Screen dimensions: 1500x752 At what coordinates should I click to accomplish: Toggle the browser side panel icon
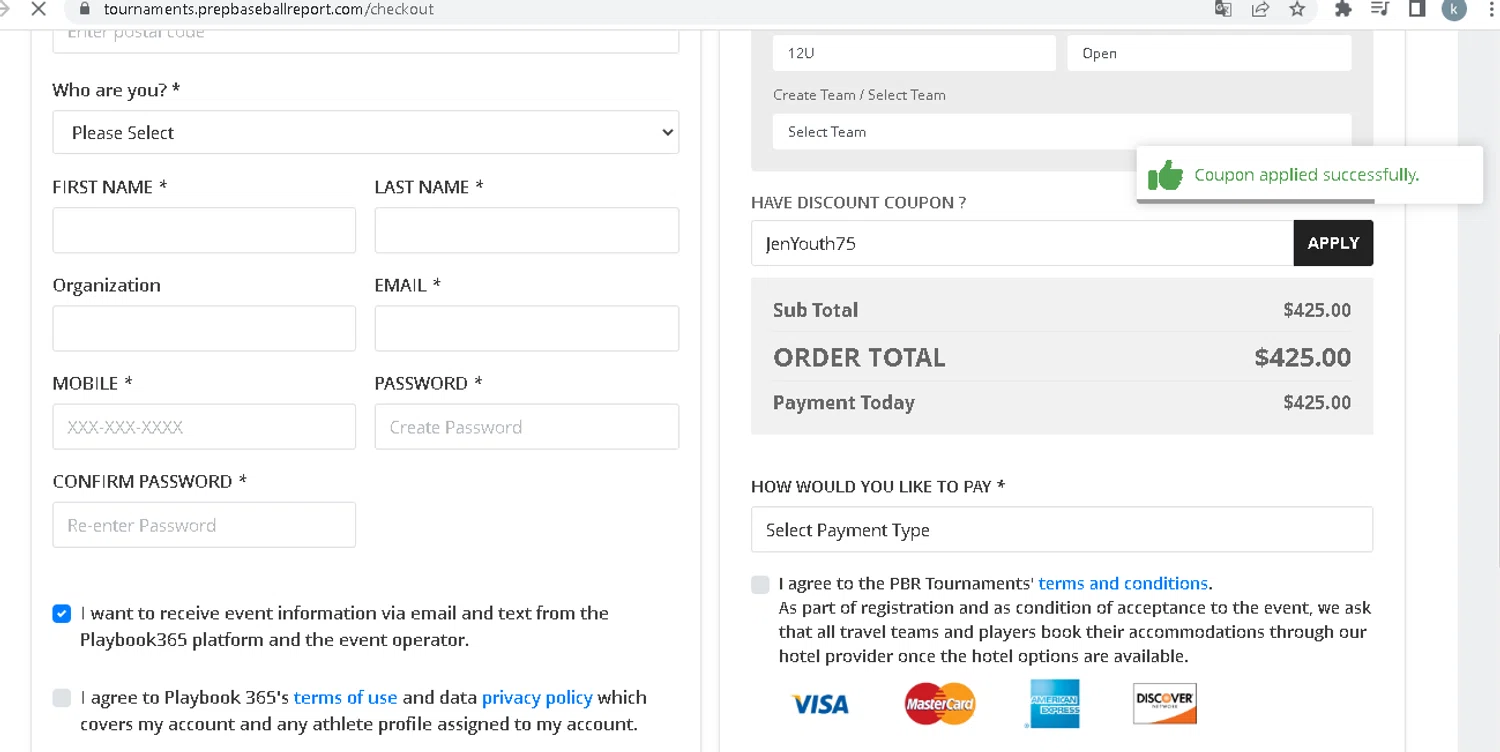[x=1417, y=9]
